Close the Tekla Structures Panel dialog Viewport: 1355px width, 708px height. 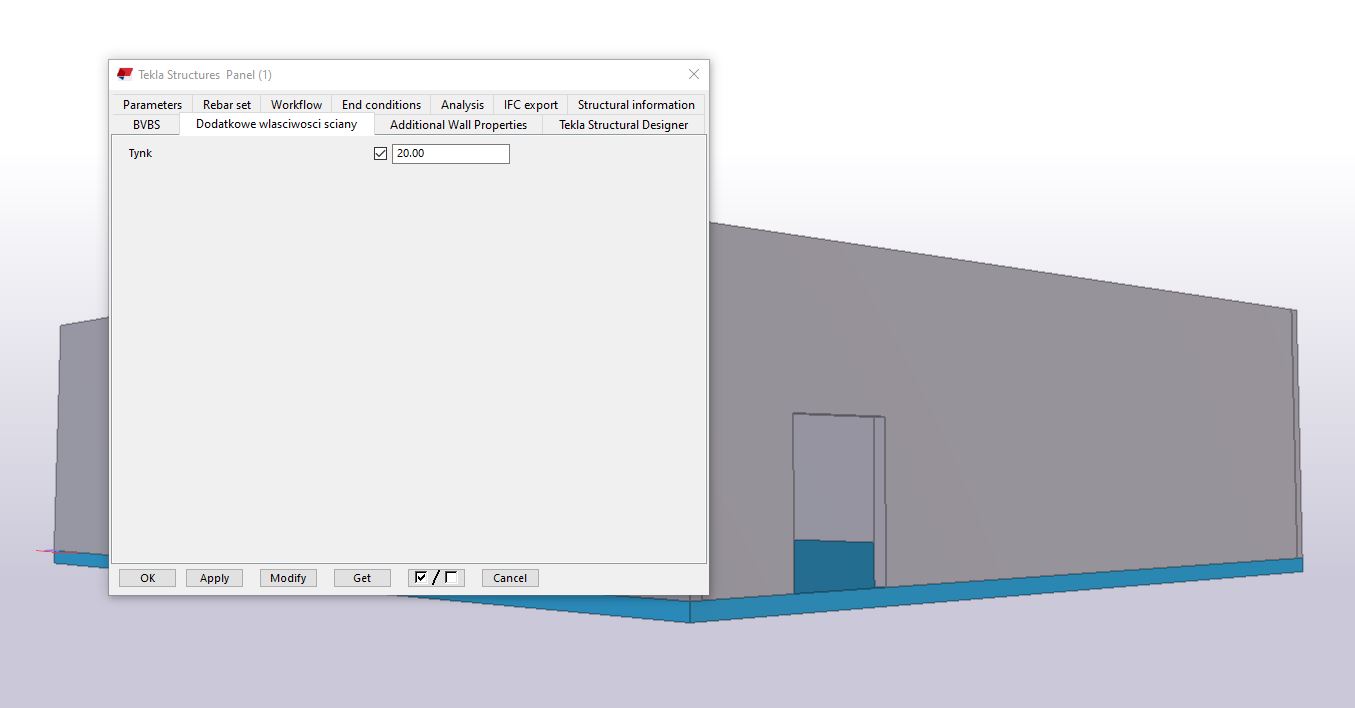(x=694, y=74)
